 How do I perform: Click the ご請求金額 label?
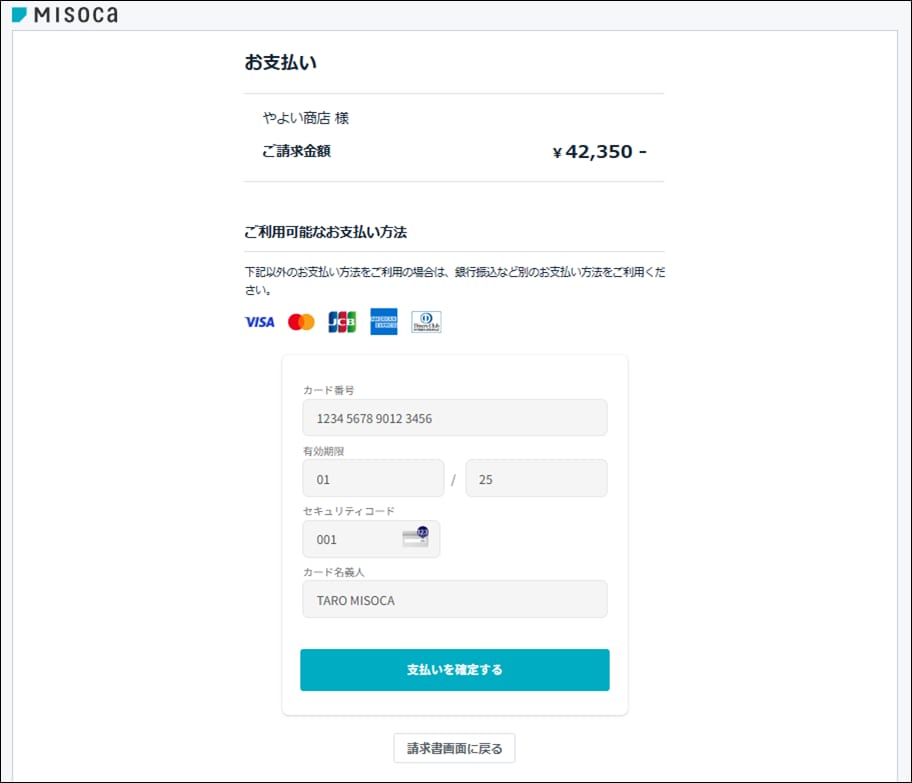pos(296,152)
